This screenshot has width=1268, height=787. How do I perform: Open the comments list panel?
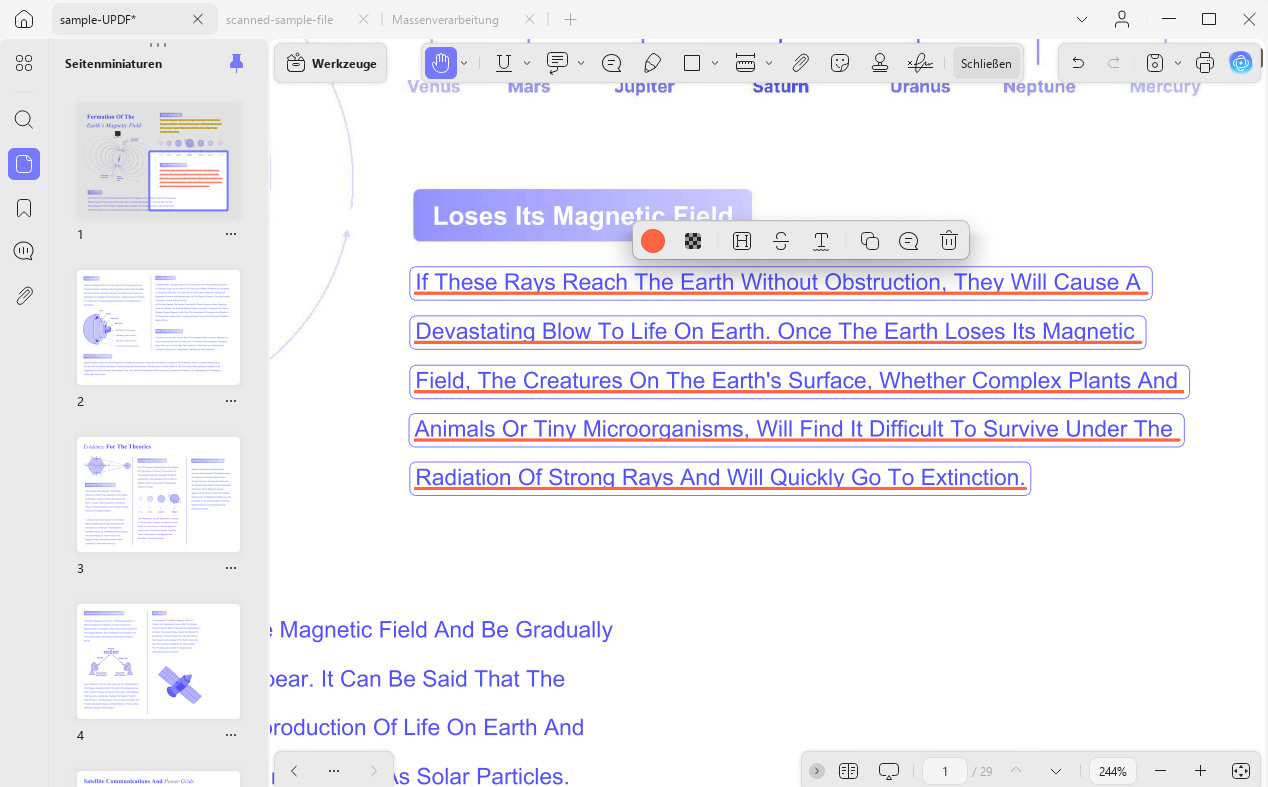point(24,251)
